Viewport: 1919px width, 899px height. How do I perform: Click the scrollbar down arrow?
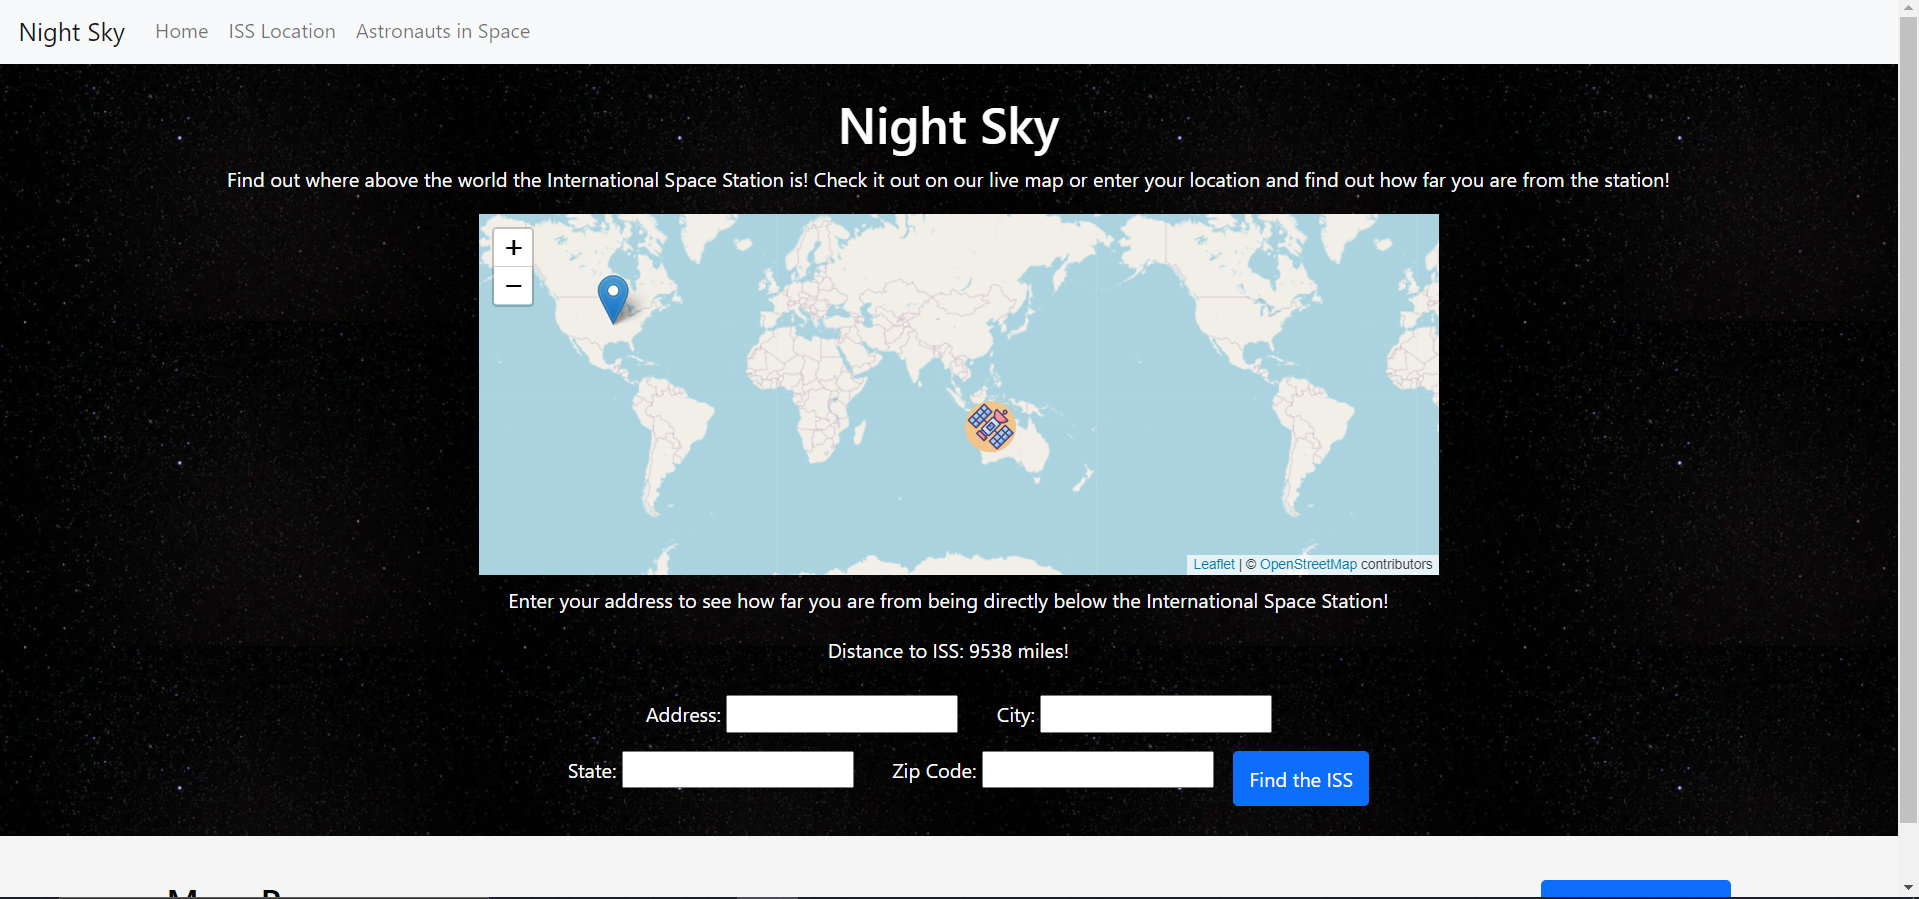point(1909,888)
